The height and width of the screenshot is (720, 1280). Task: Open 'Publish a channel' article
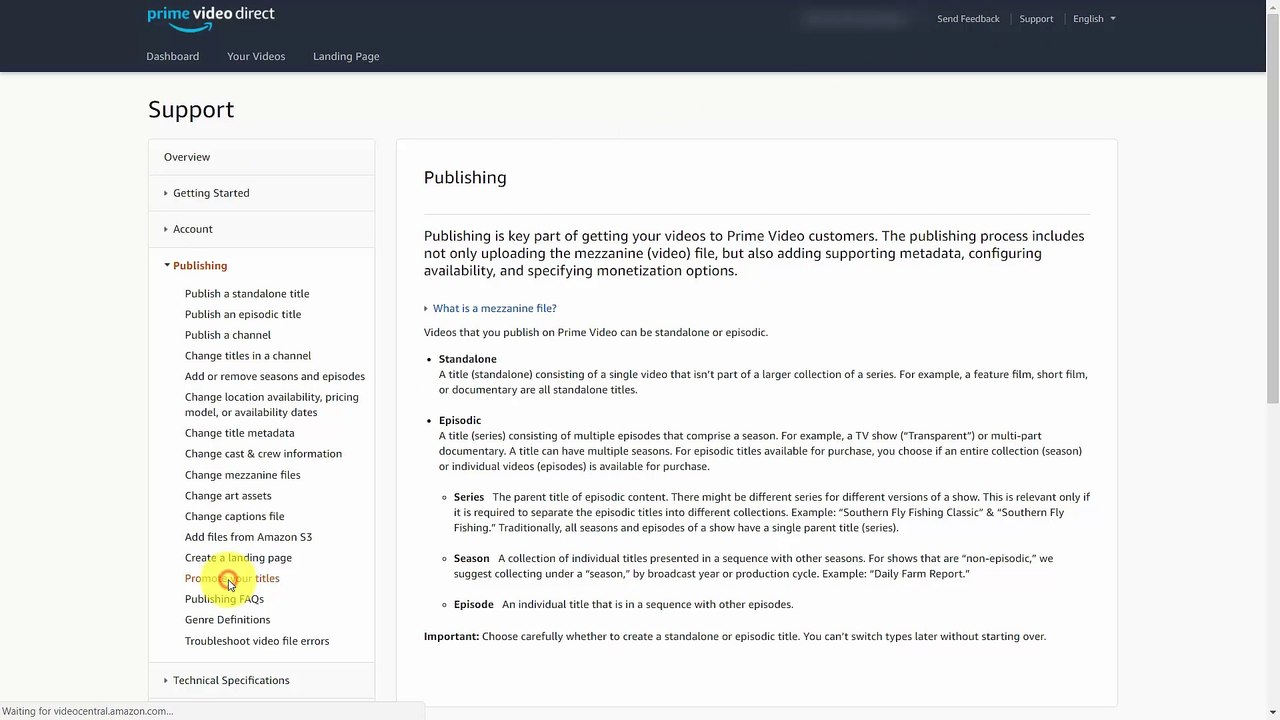click(228, 335)
